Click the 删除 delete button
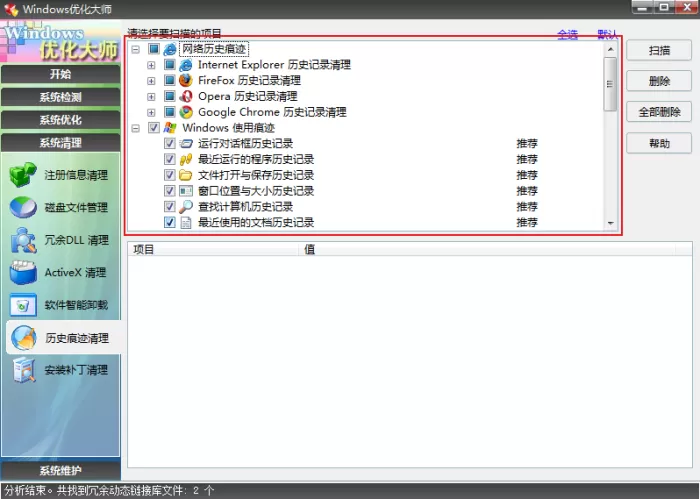The width and height of the screenshot is (700, 499). pyautogui.click(x=659, y=81)
